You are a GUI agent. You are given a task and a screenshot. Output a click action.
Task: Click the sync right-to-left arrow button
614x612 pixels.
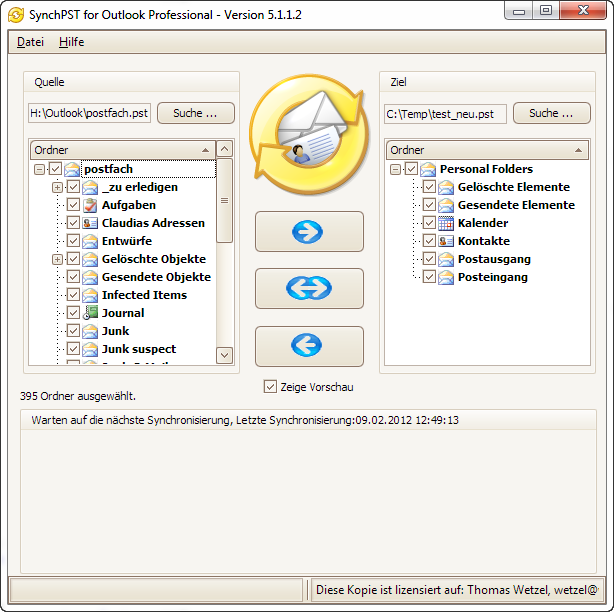pos(309,346)
